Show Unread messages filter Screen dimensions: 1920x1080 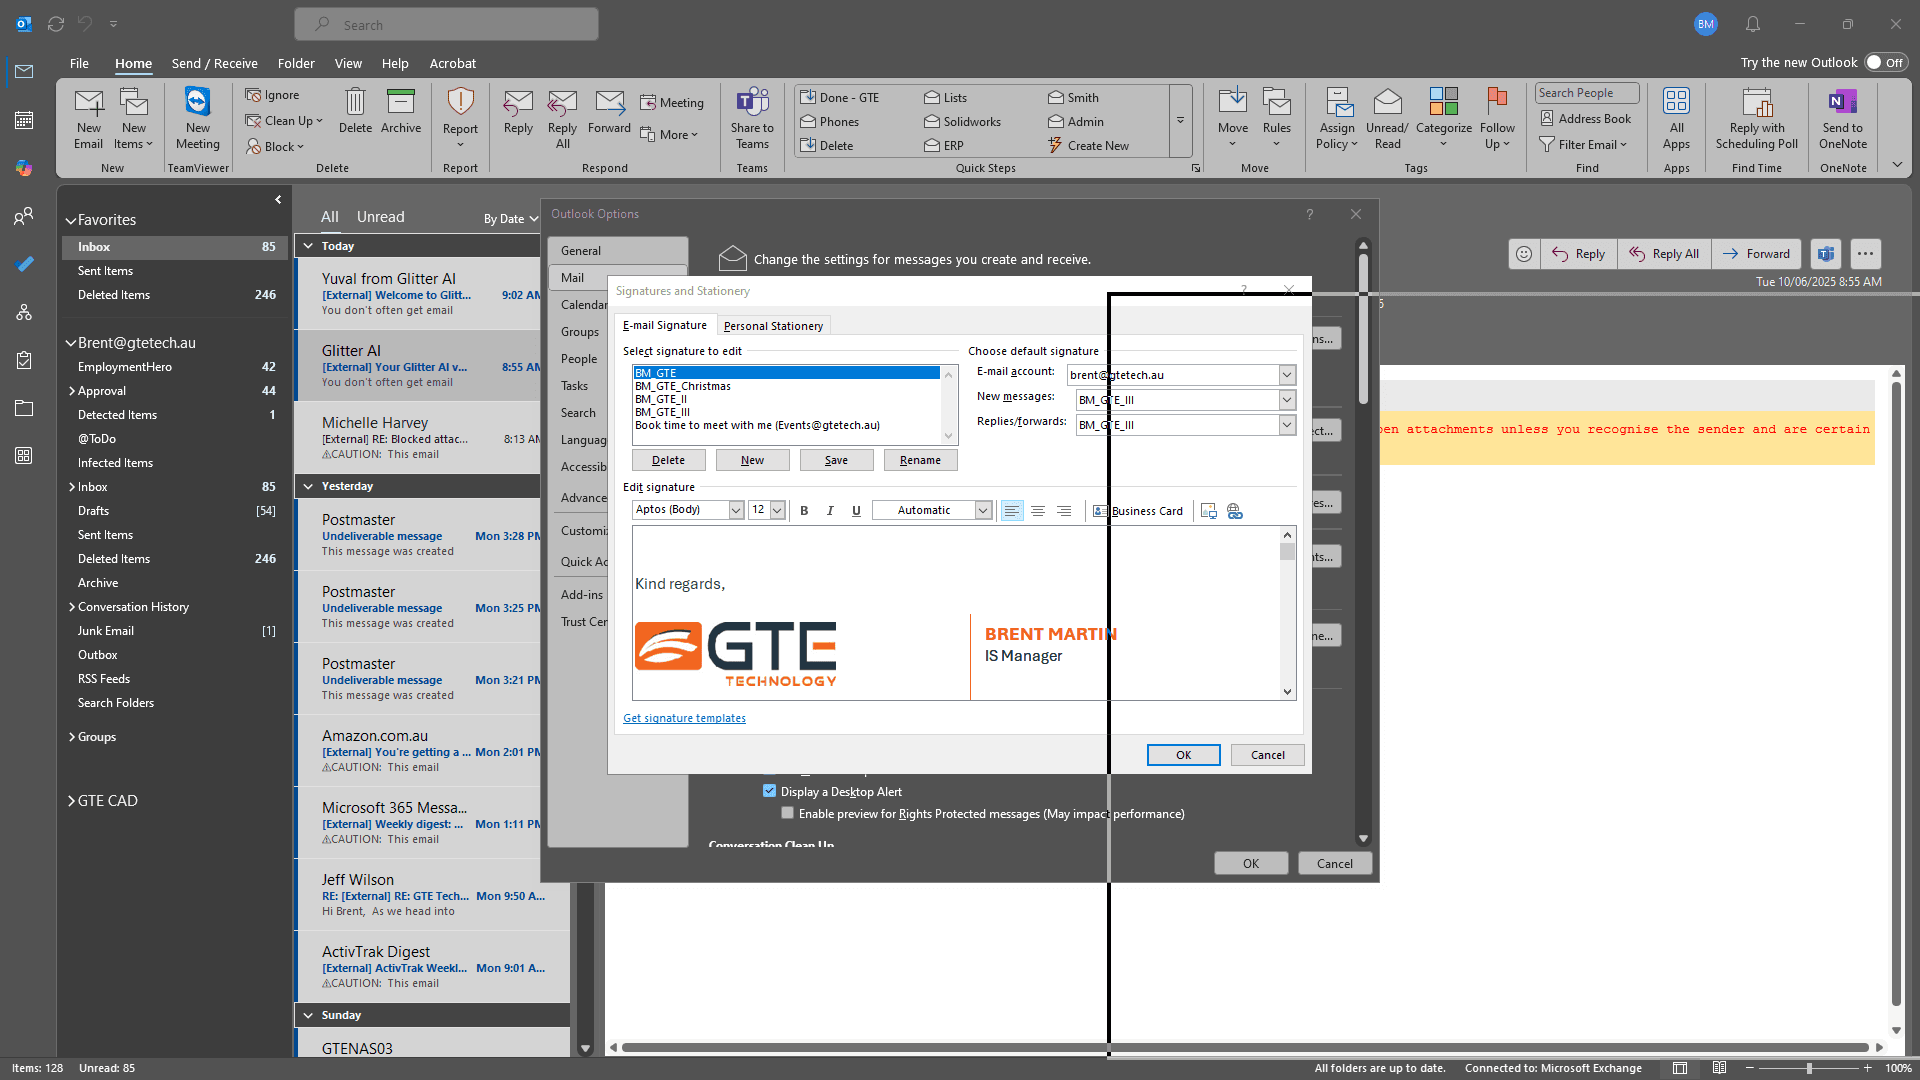[380, 217]
